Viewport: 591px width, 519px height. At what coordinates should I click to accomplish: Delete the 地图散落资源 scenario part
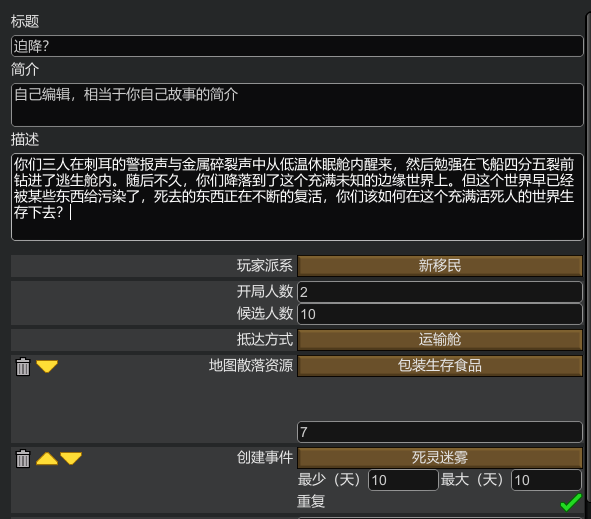click(x=23, y=367)
